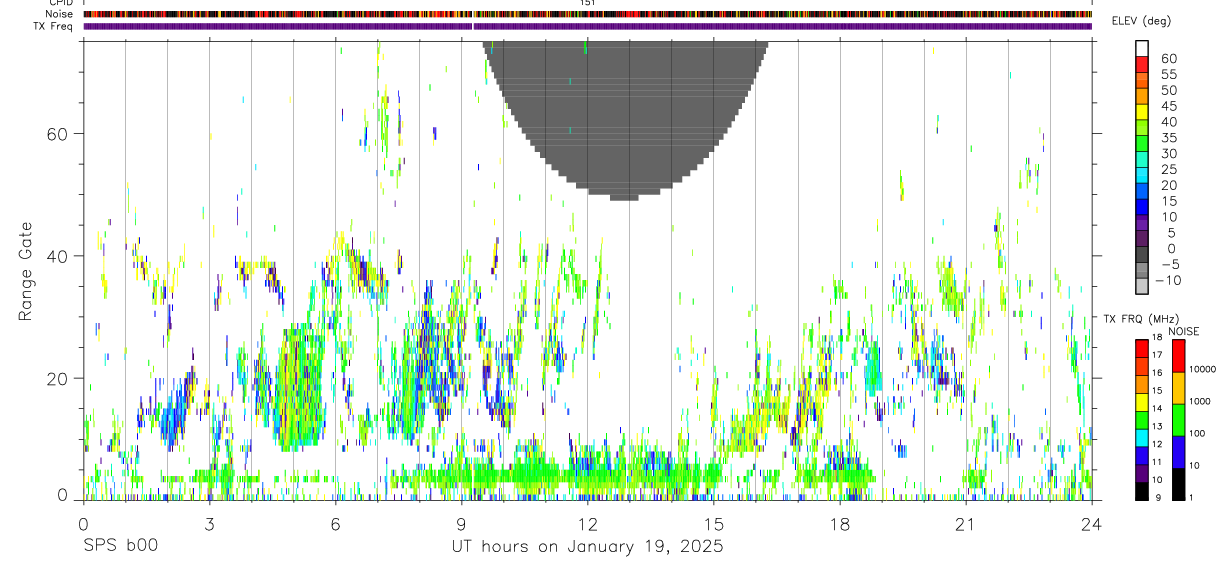The height and width of the screenshot is (567, 1228).
Task: Pick the green segment of the NOISE bar
Action: pos(1178,420)
